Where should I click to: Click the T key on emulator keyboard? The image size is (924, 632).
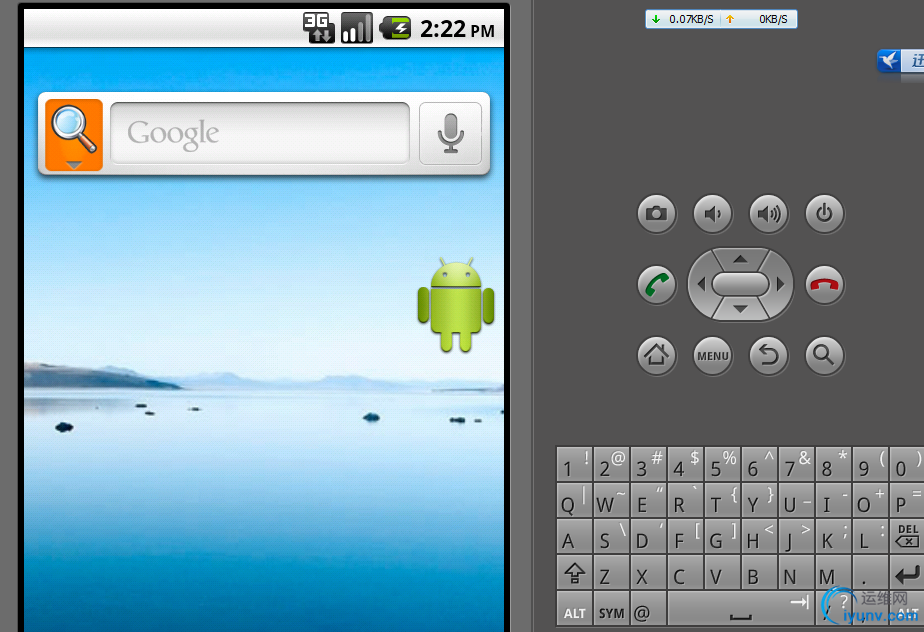pos(723,501)
